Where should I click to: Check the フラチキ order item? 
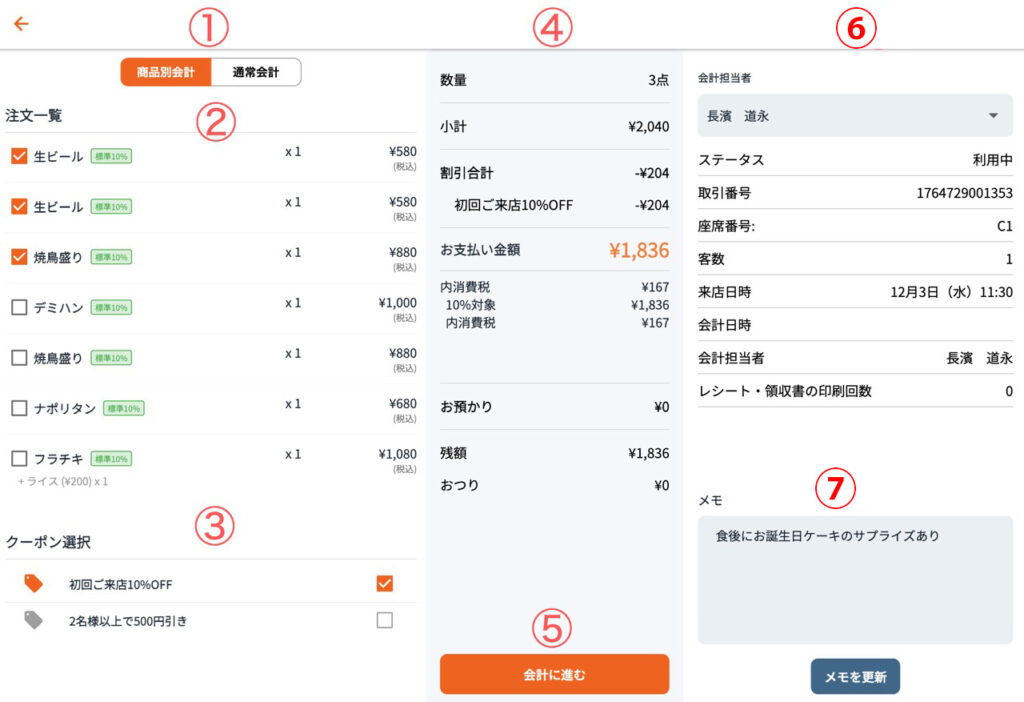point(19,458)
